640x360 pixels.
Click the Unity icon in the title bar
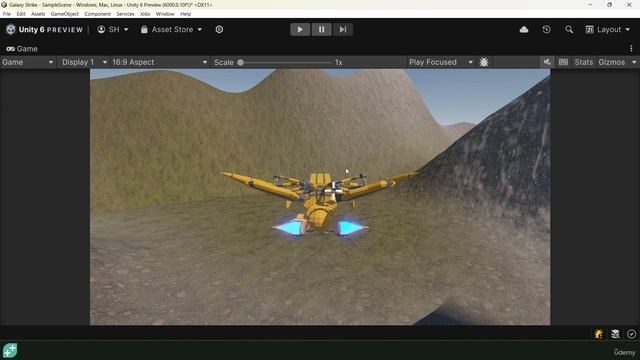tap(4, 4)
